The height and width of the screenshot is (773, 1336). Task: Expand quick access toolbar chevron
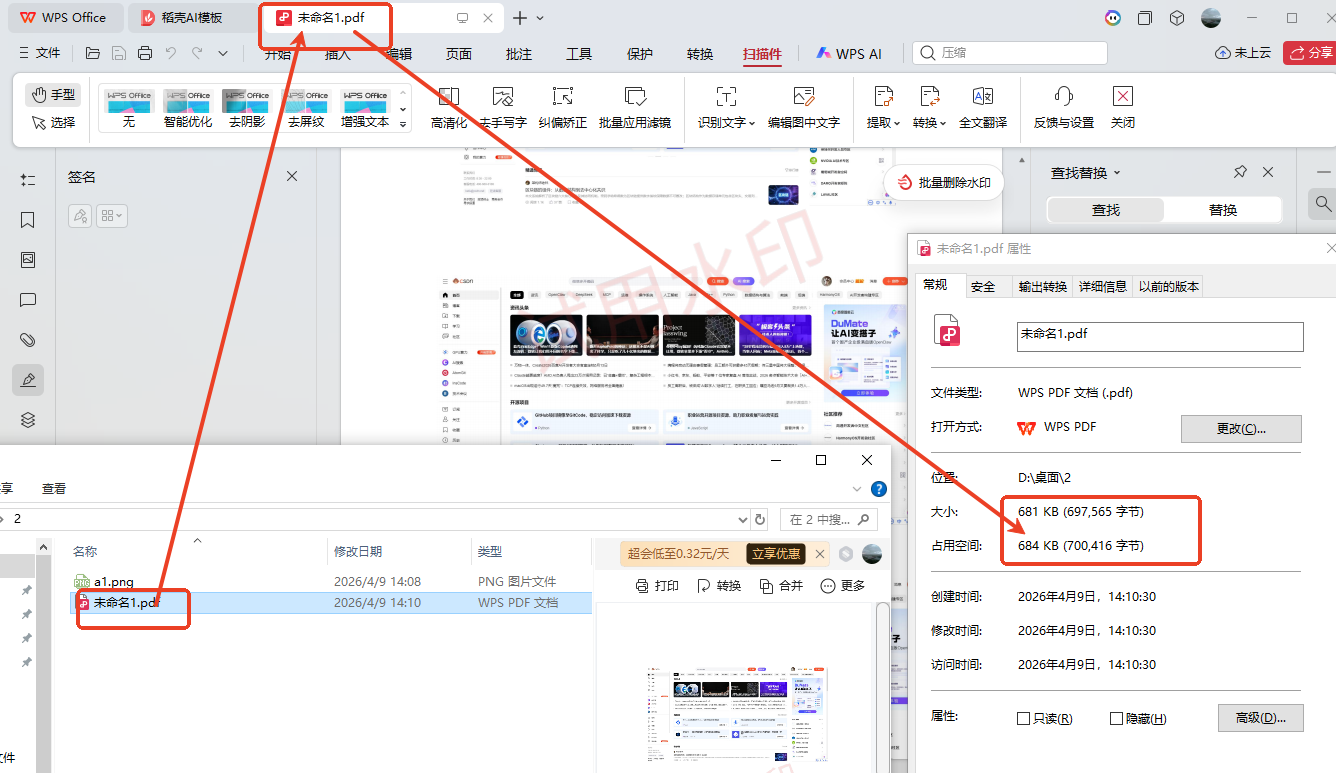coord(223,53)
